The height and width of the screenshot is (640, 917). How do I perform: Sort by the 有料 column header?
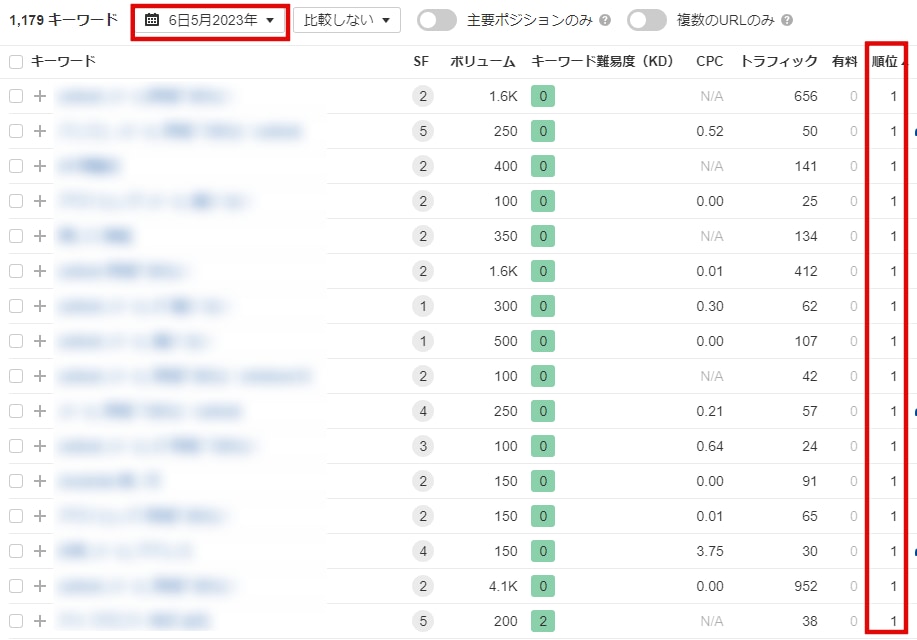pyautogui.click(x=844, y=61)
